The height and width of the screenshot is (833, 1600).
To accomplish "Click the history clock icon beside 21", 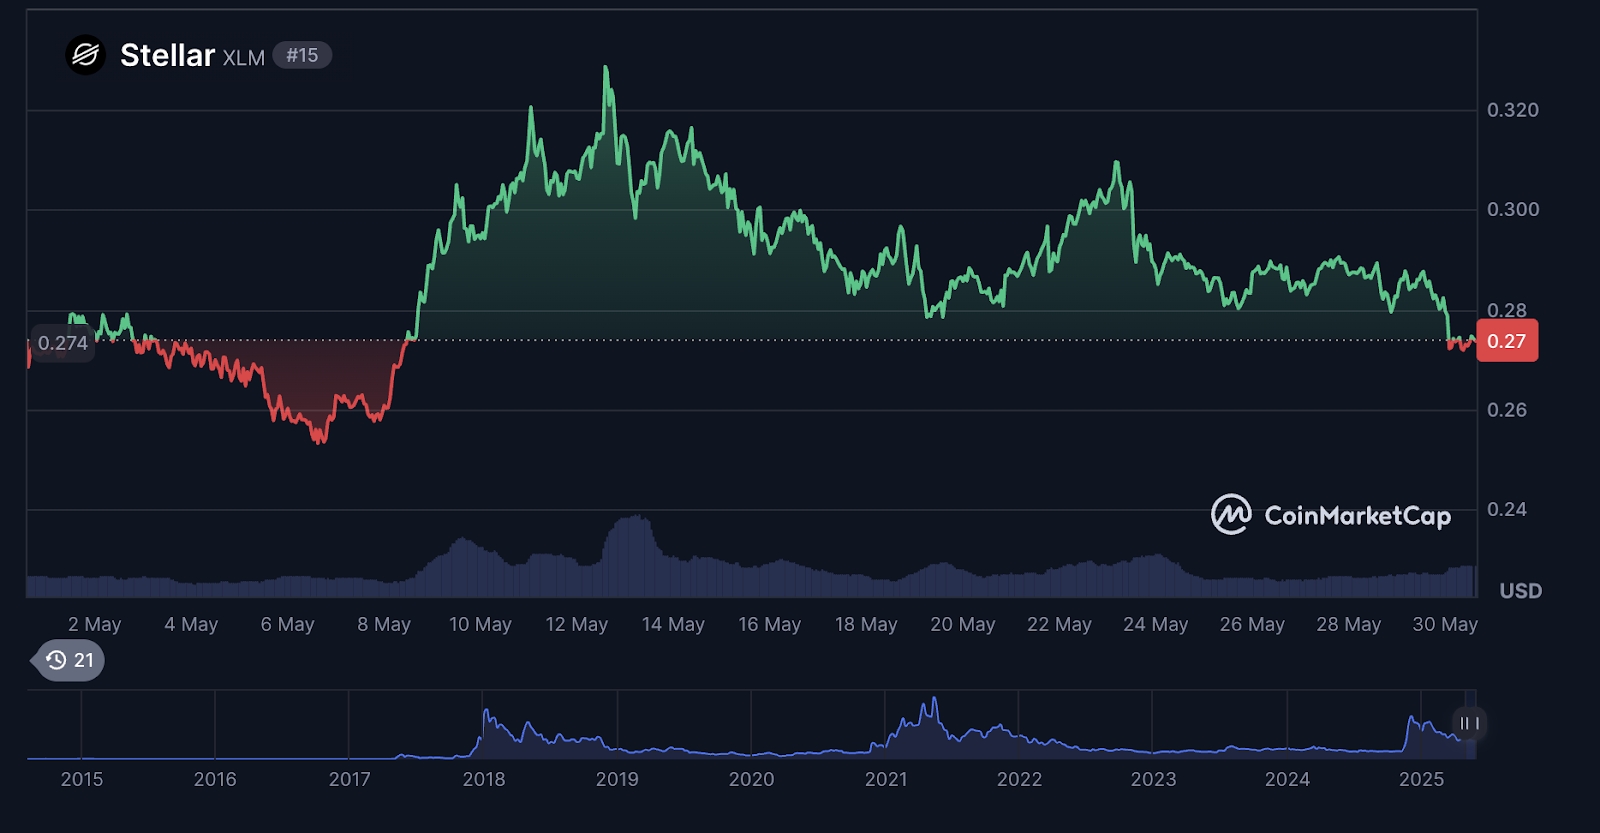I will (x=57, y=660).
